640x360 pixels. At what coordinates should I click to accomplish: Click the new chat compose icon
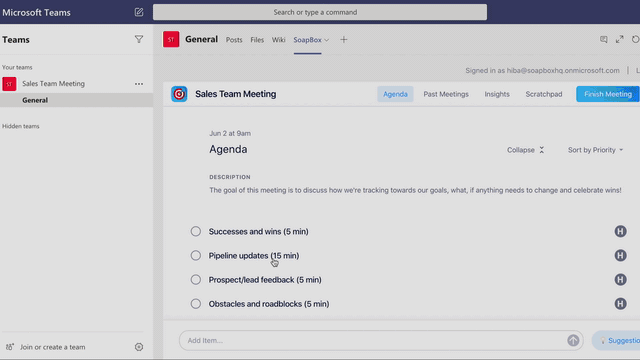(x=139, y=12)
